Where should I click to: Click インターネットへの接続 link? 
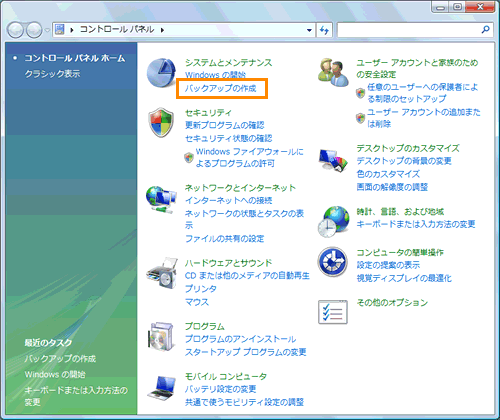(229, 200)
